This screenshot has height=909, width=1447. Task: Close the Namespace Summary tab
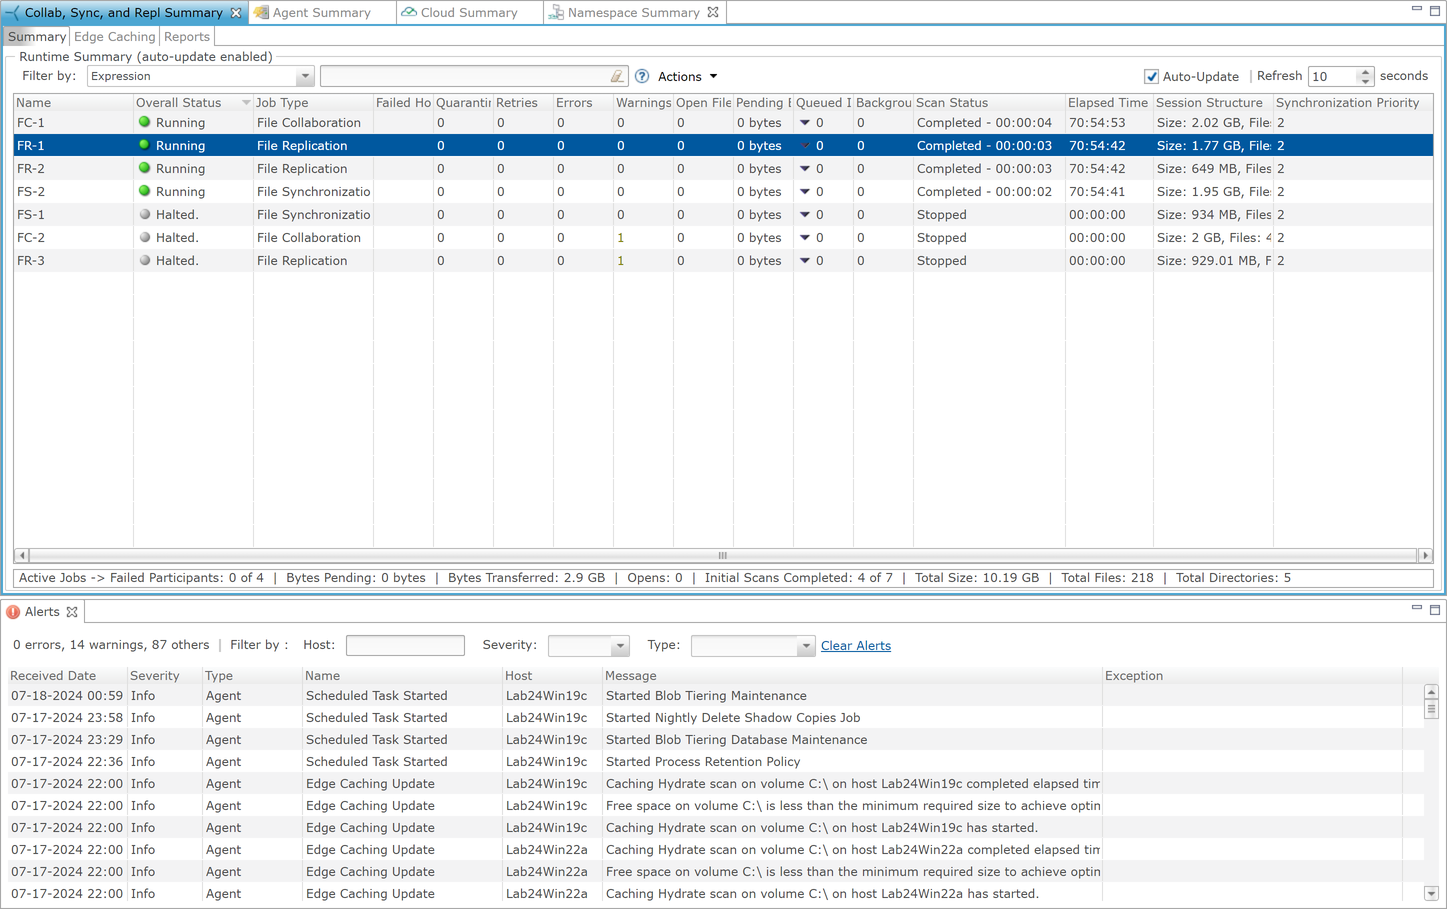click(x=713, y=13)
